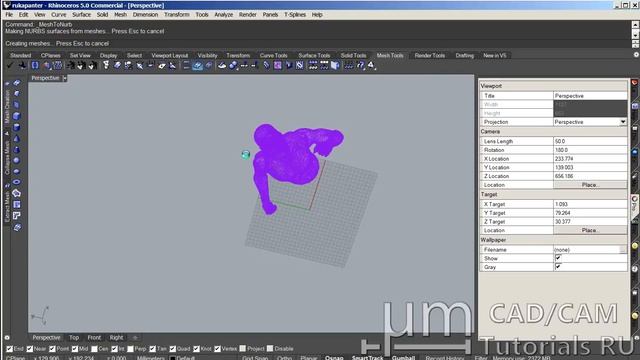
Task: Toggle SmartTrack in status bar
Action: coord(367,358)
